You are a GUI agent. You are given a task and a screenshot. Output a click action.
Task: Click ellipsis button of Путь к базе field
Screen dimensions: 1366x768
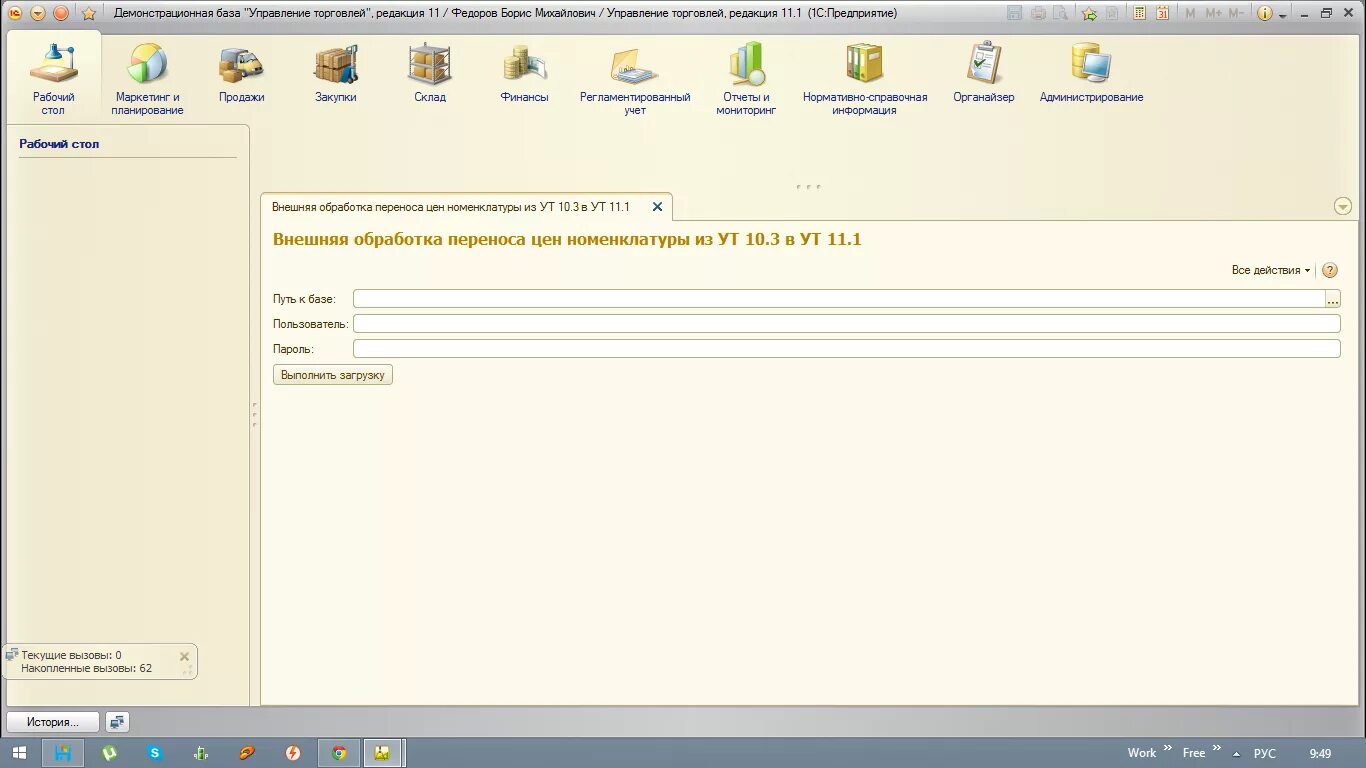point(1333,298)
